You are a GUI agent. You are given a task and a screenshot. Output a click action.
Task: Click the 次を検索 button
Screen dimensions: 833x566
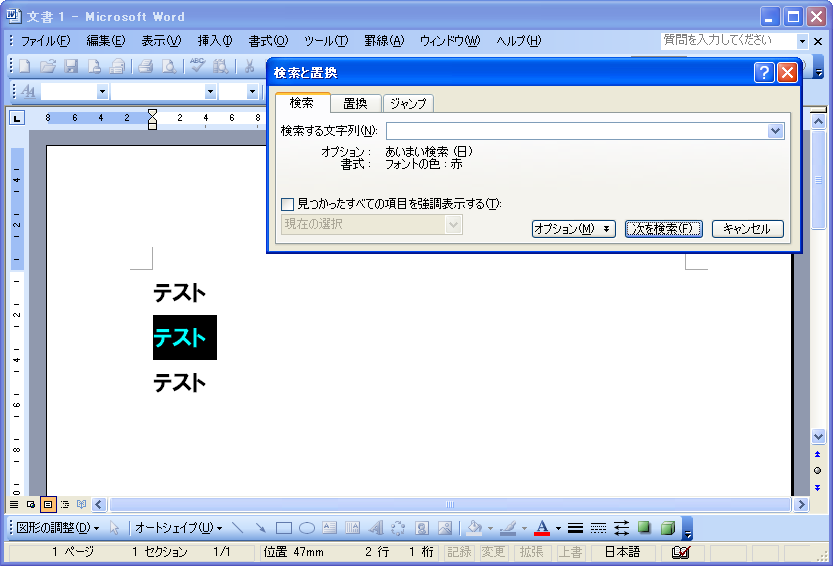664,229
